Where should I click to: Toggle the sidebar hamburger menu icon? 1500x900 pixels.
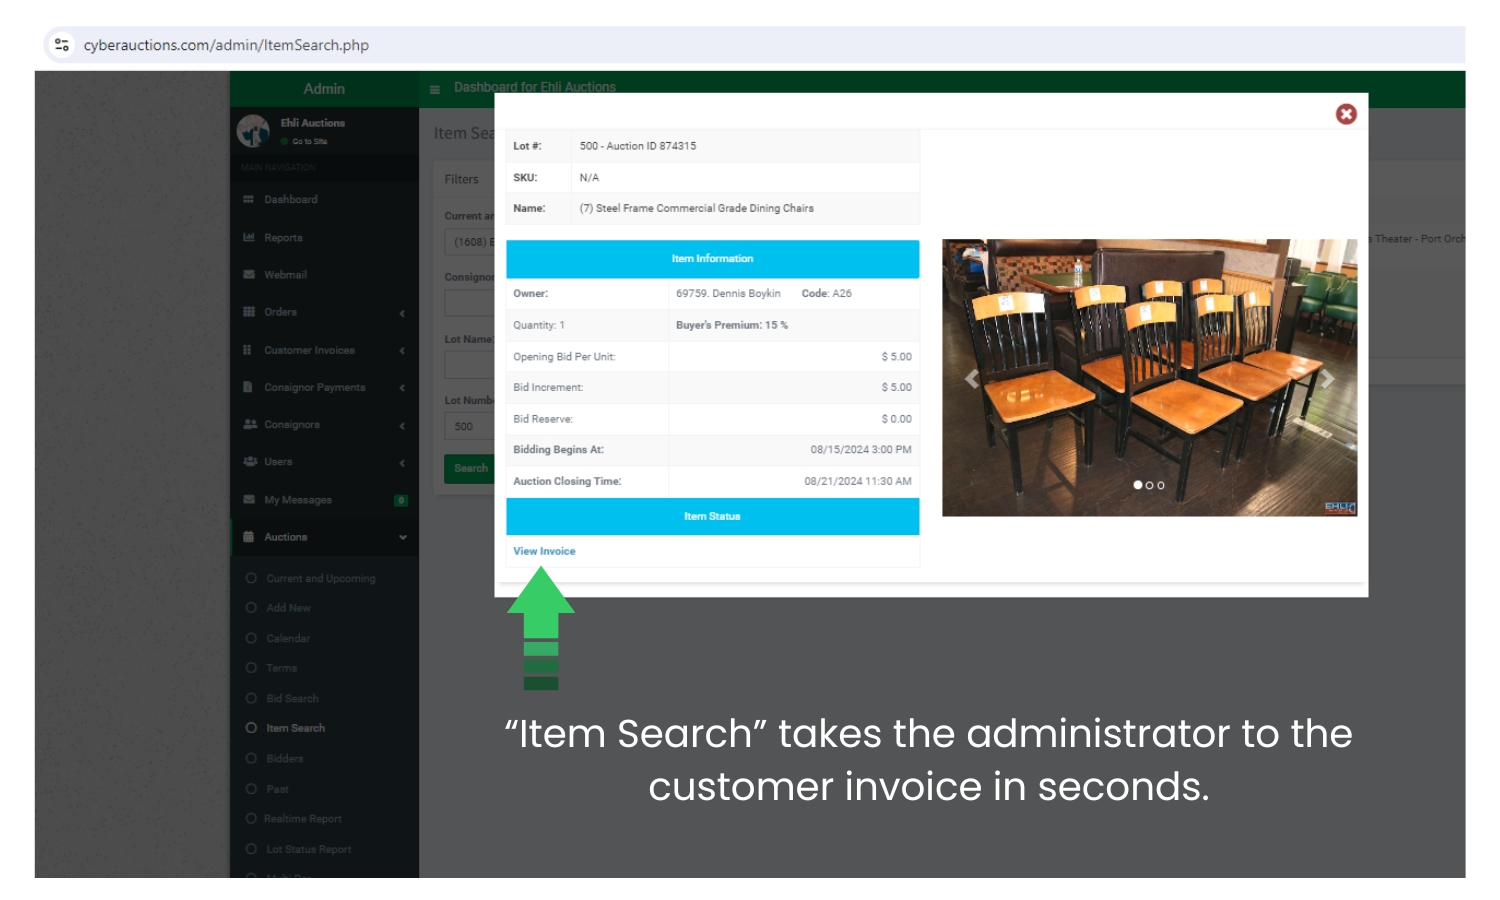pyautogui.click(x=435, y=89)
